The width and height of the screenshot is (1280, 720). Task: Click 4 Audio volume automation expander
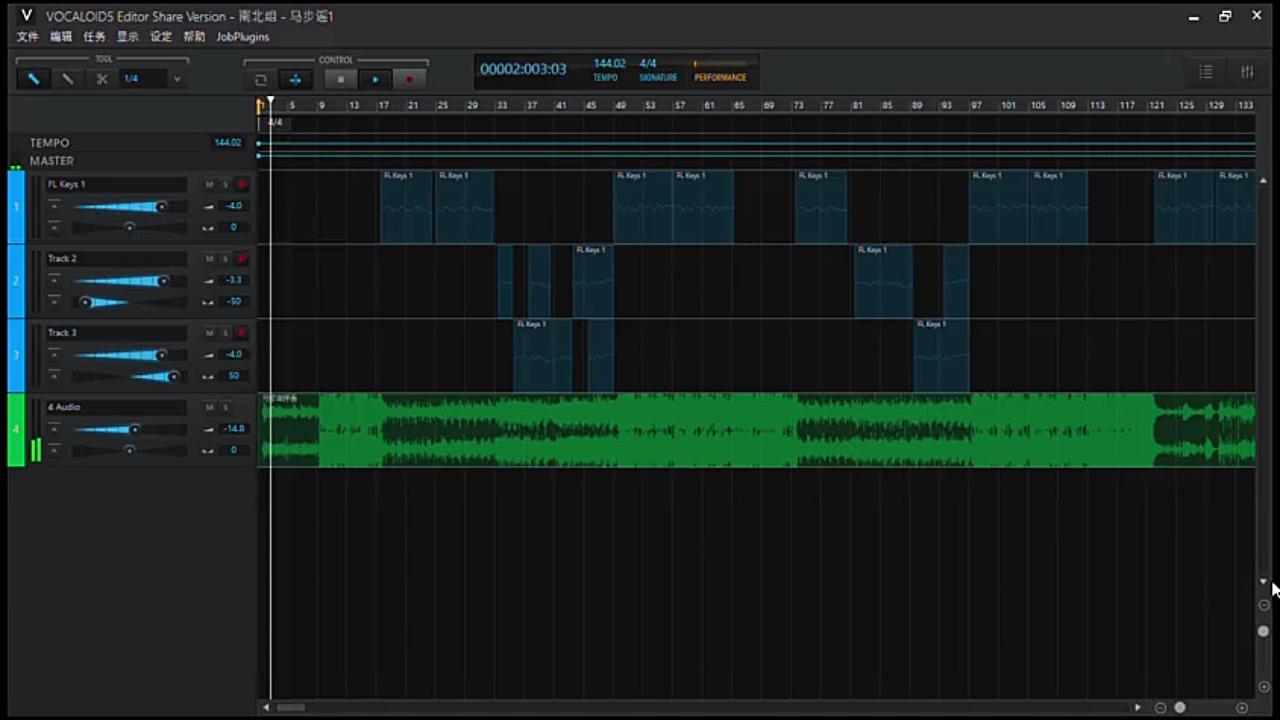coord(54,429)
